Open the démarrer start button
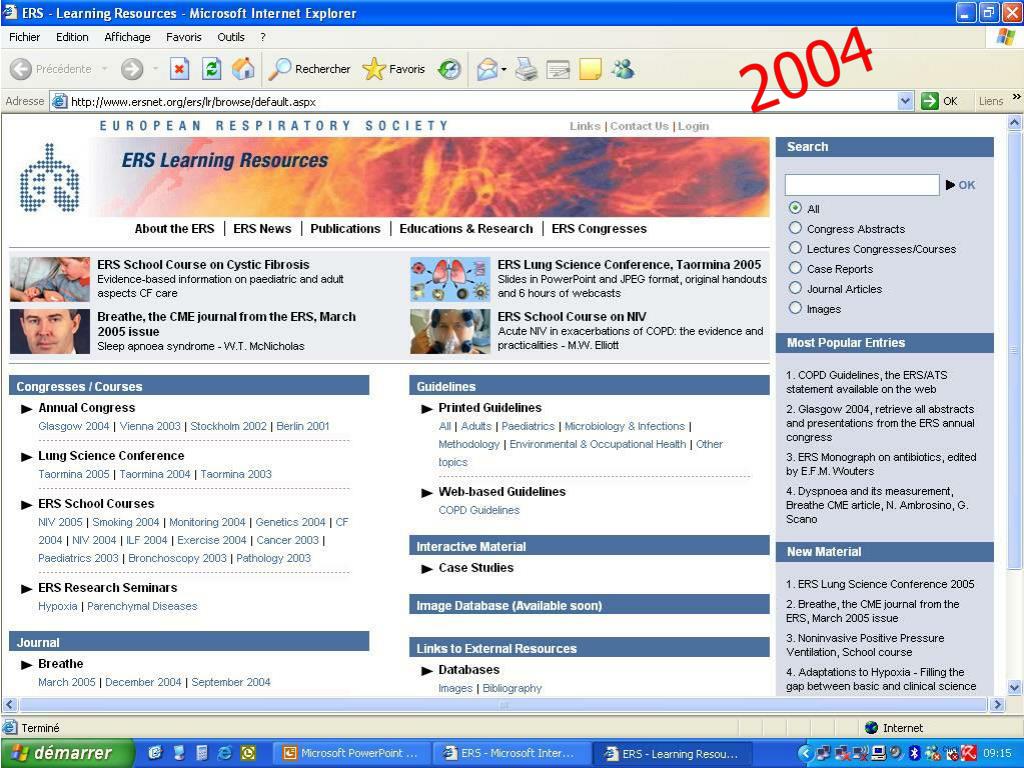The width and height of the screenshot is (1024, 768). [x=67, y=753]
